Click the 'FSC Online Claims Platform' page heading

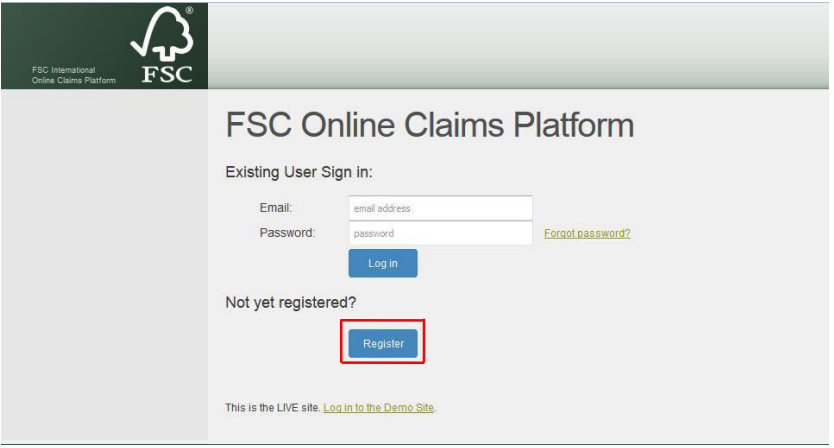[x=430, y=125]
